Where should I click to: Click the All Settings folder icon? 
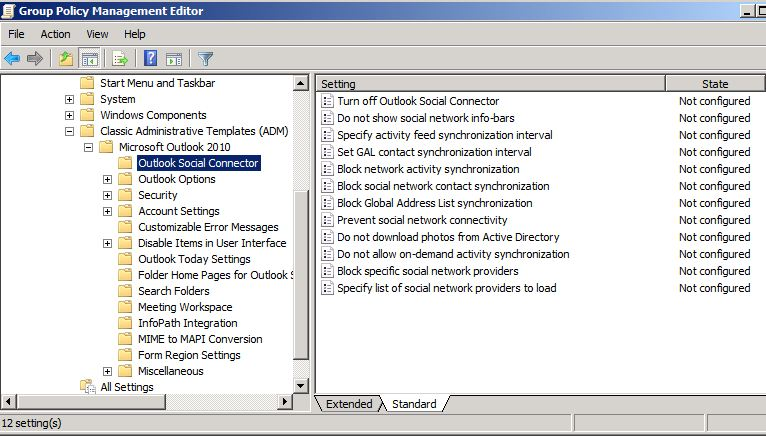pos(88,387)
